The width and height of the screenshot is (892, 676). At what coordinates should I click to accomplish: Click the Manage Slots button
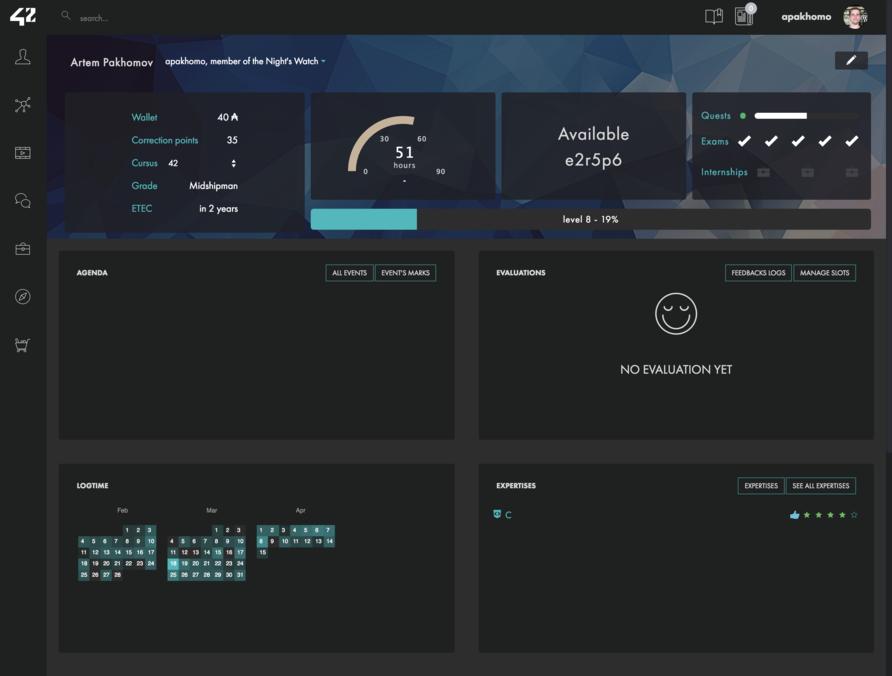click(824, 273)
